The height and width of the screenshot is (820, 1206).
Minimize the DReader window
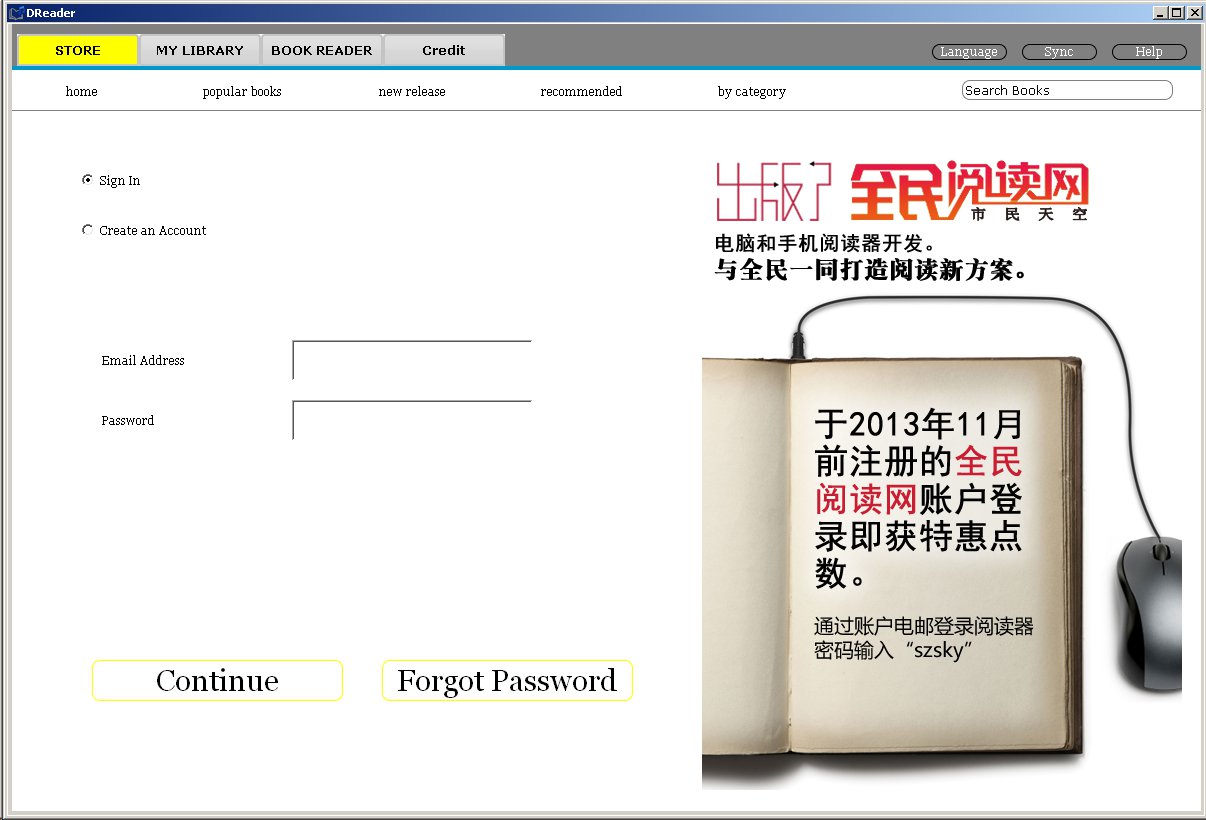[x=1160, y=13]
